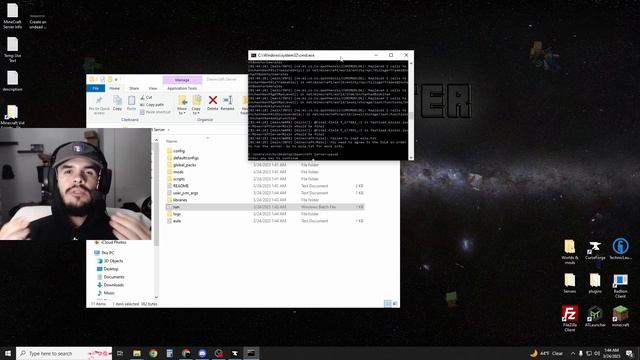Open CurseForge taskbar icon
This screenshot has width=640, height=360.
pos(235,353)
